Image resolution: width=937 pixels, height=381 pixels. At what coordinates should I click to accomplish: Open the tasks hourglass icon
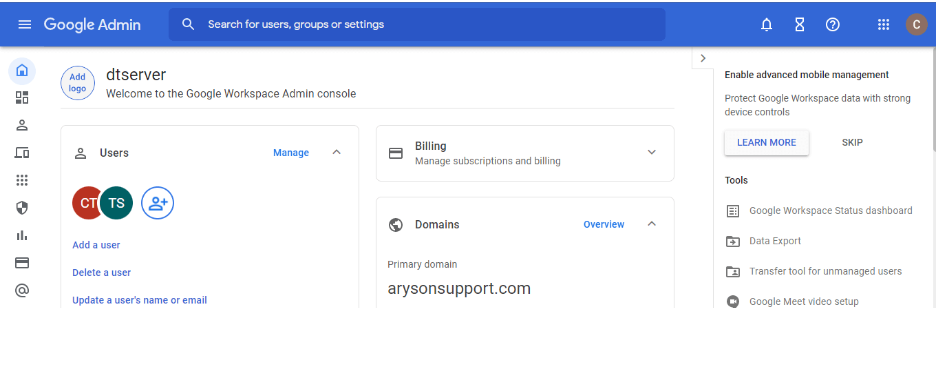coord(800,24)
